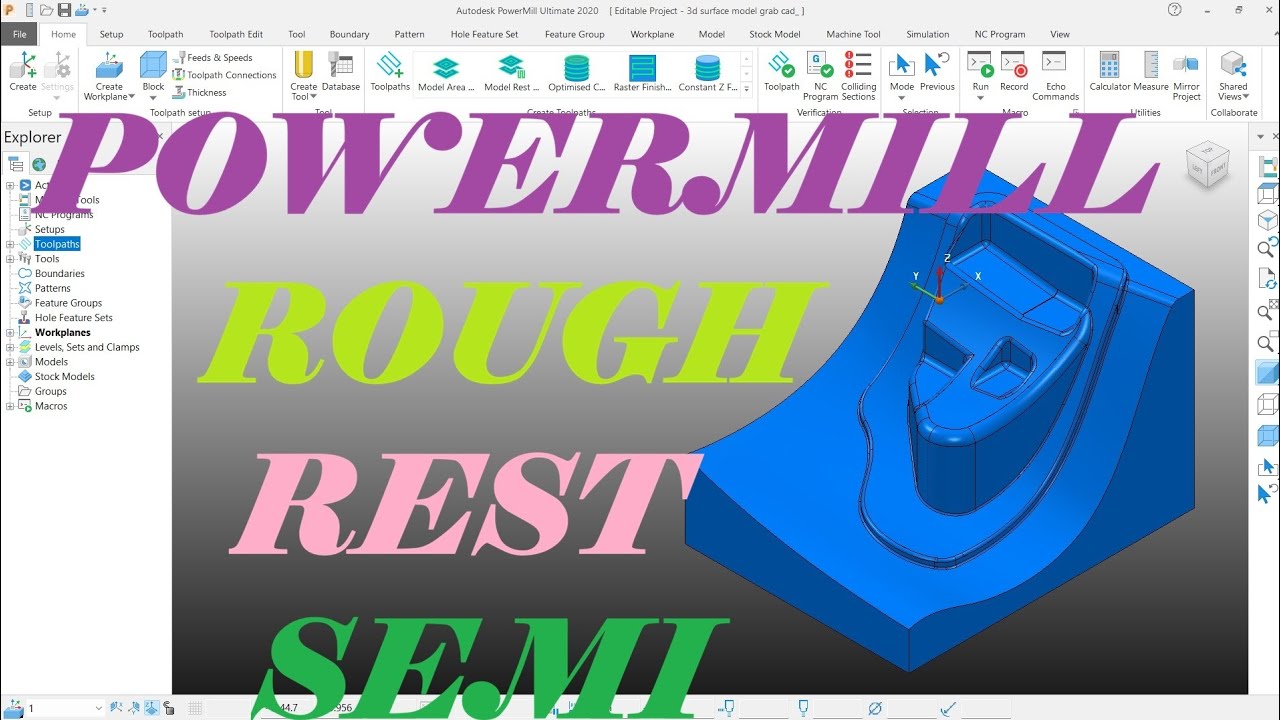
Task: Open the Thickness settings
Action: (199, 93)
